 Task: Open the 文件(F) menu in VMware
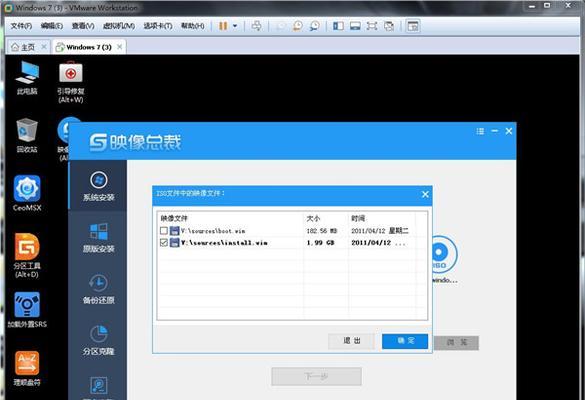point(21,26)
